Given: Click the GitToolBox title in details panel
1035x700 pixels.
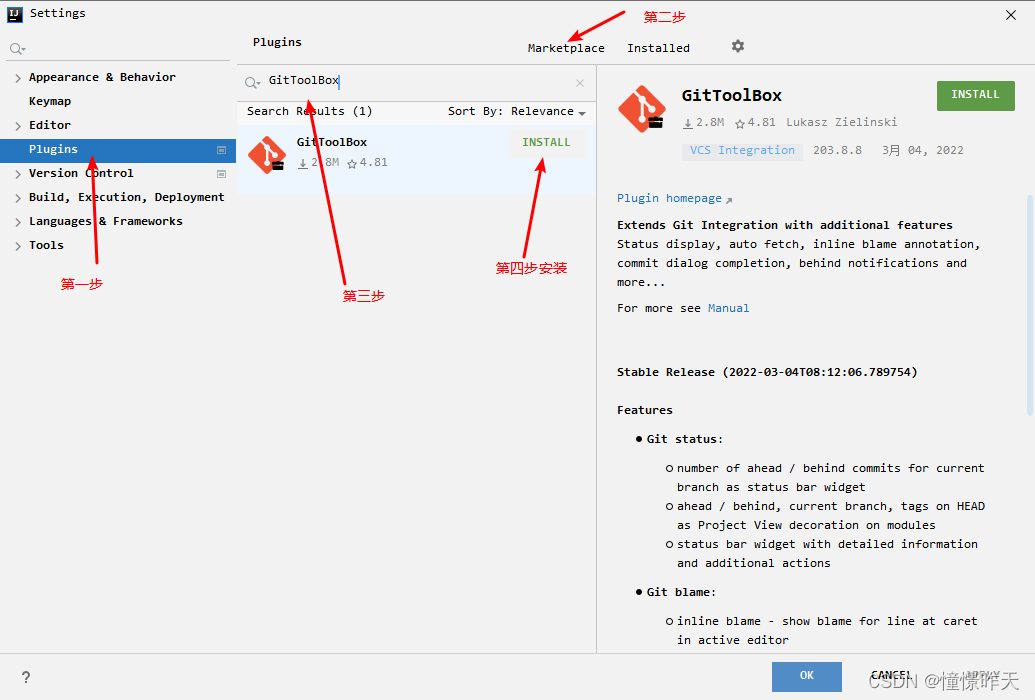Looking at the screenshot, I should 731,96.
